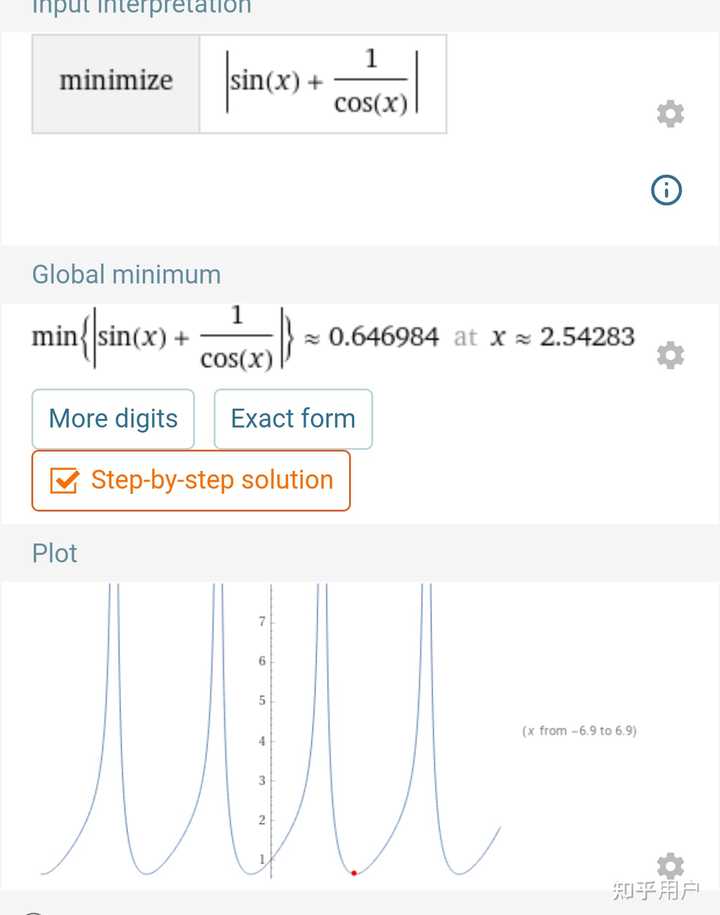Open gear options beside Global minimum result
Screen dimensions: 720x915
pos(670,355)
